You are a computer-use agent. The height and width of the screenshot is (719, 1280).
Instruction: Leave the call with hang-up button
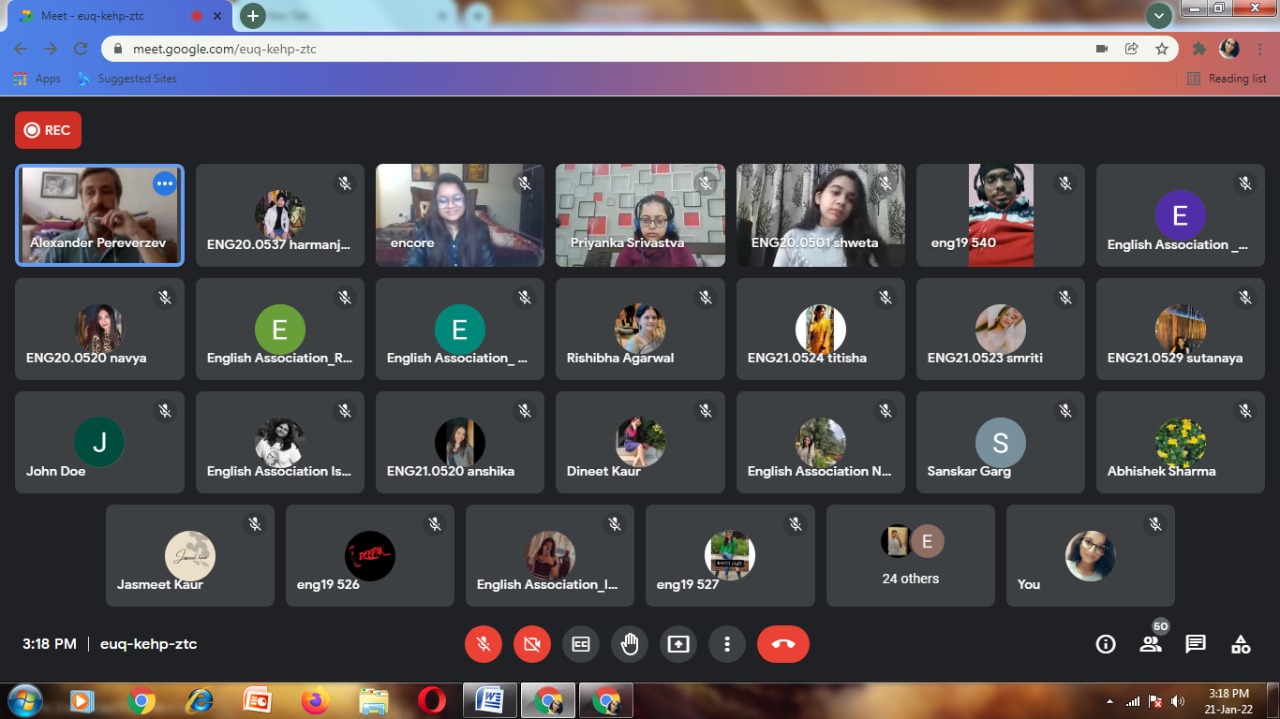pos(782,645)
